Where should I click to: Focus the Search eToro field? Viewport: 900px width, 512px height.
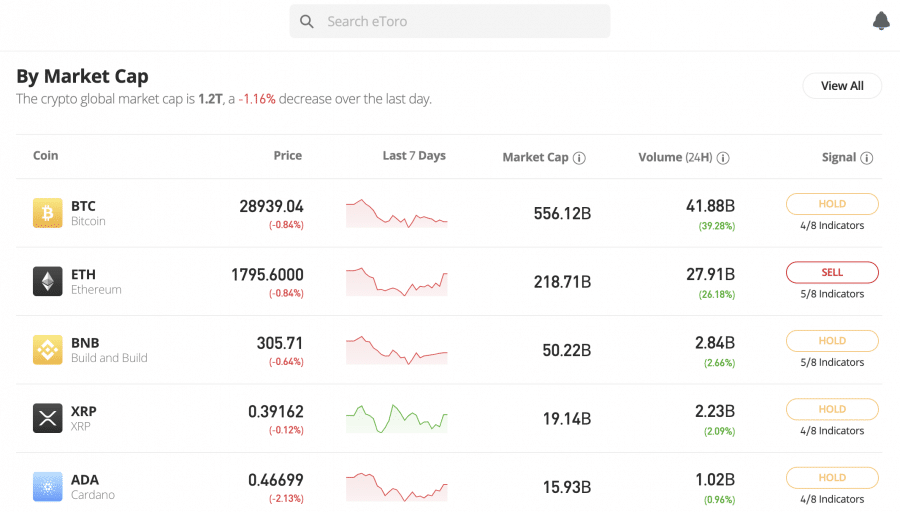click(450, 21)
